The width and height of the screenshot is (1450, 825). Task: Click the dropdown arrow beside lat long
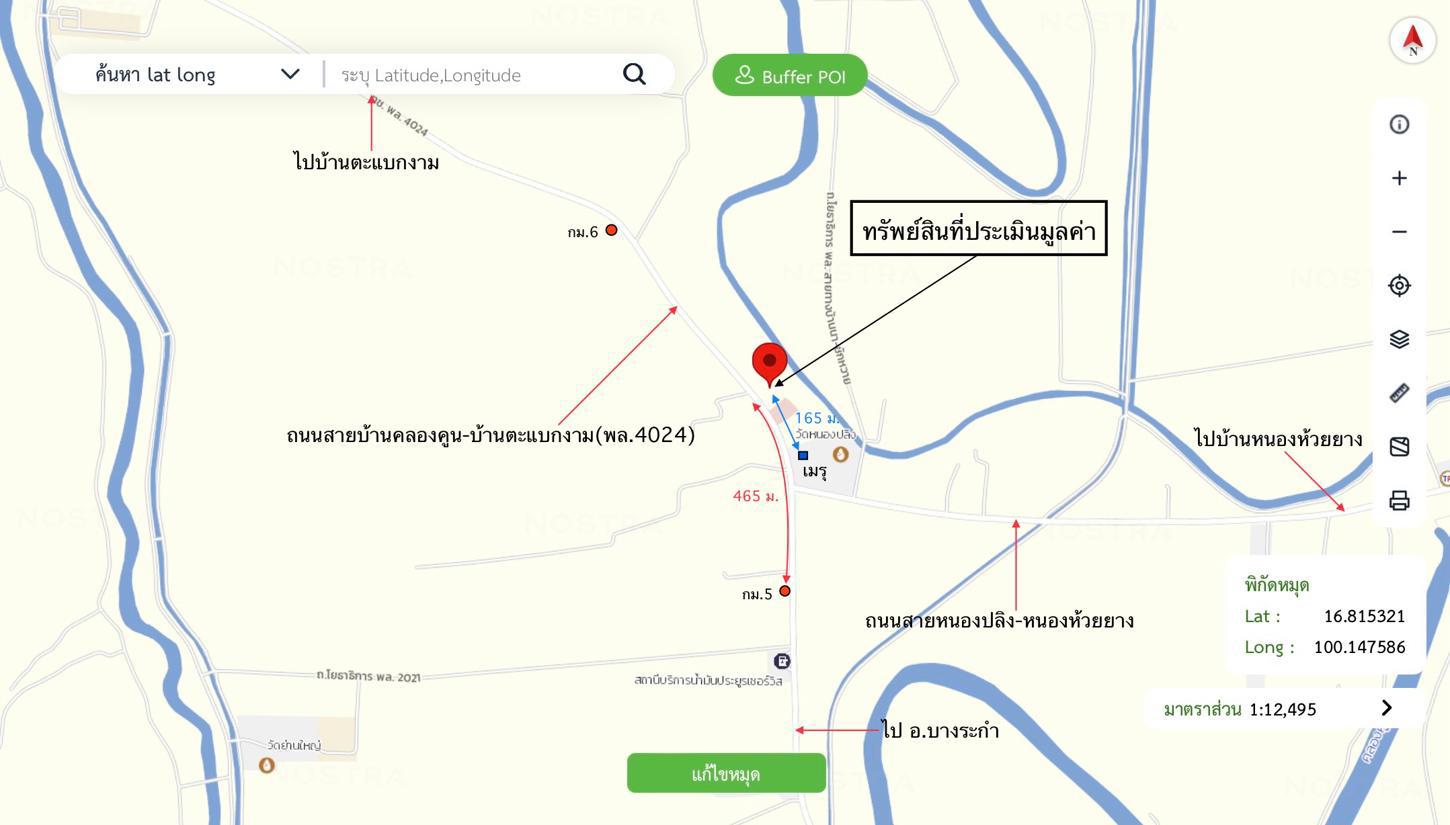point(290,74)
